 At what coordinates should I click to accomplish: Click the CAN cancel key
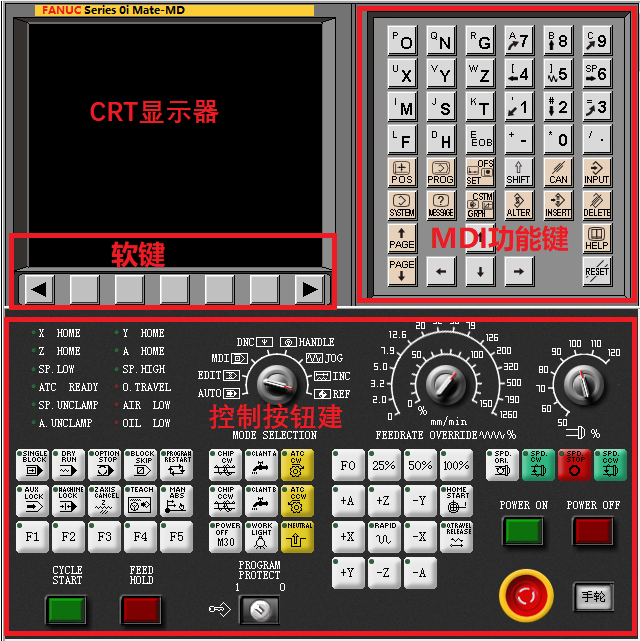pos(558,173)
